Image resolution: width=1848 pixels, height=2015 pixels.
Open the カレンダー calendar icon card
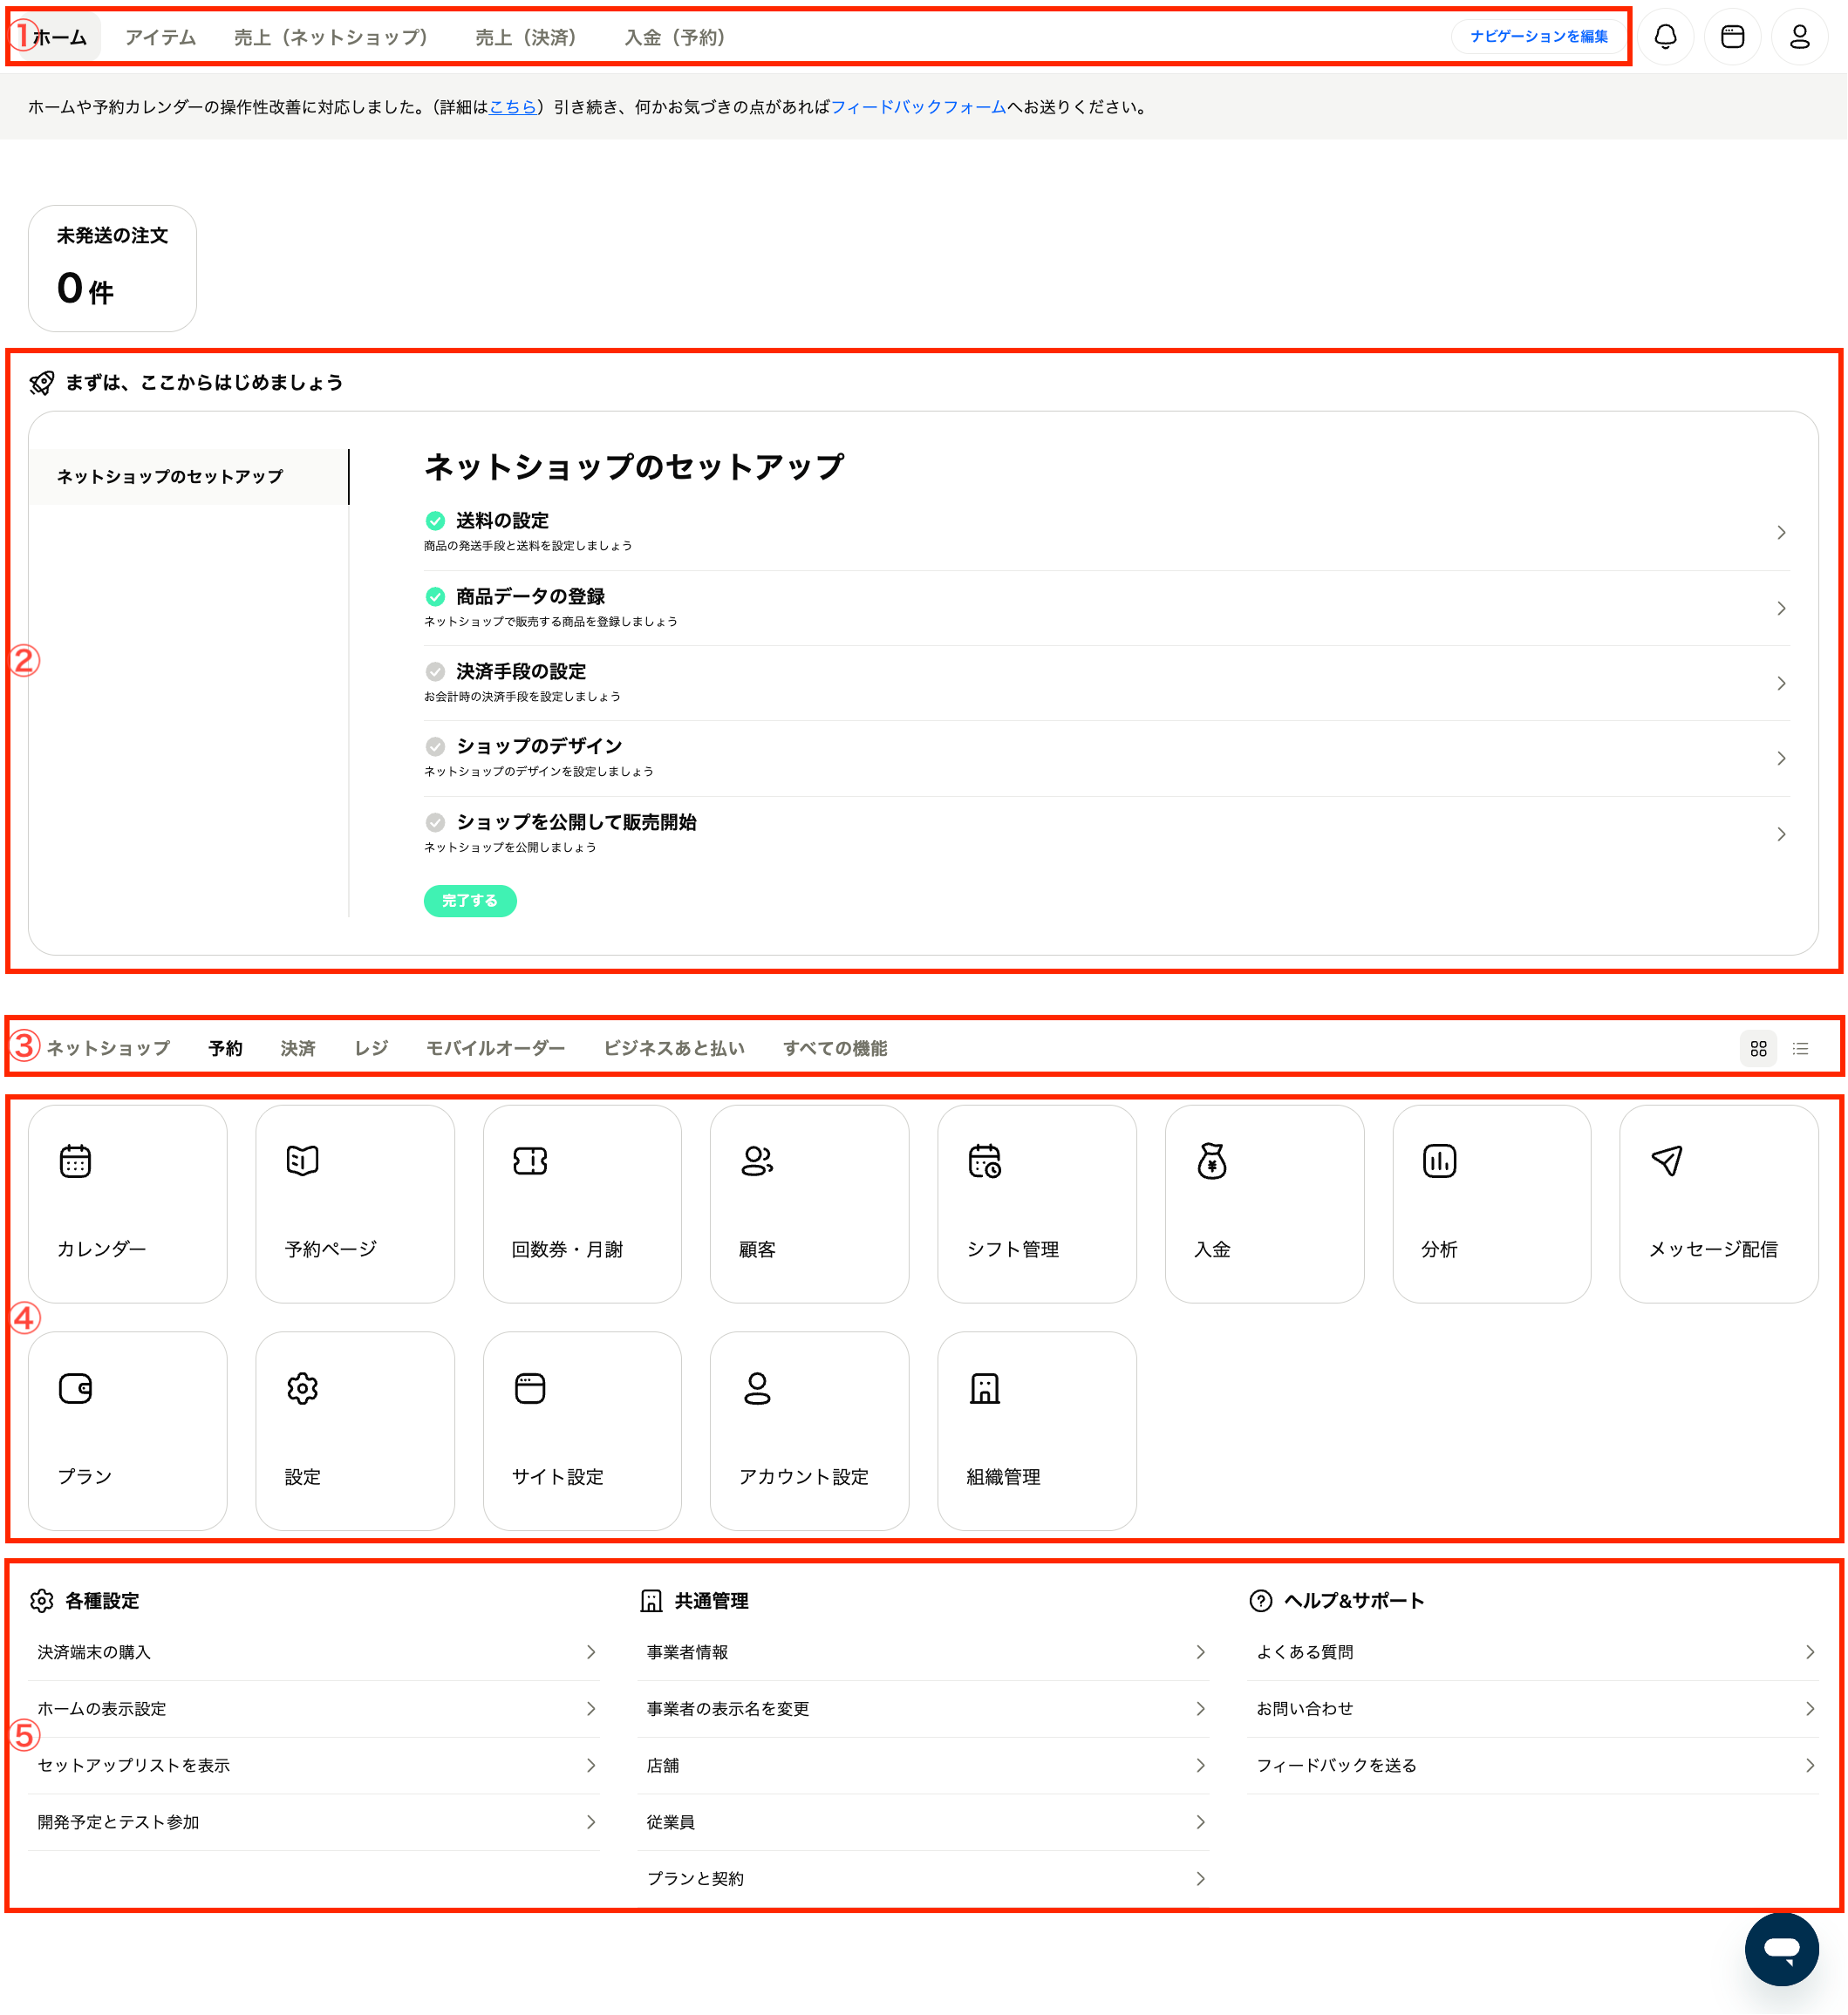[x=75, y=1161]
